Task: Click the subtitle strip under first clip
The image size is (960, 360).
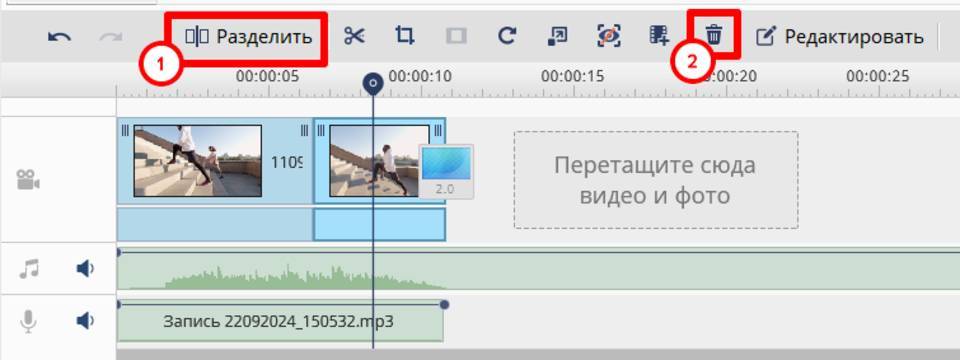Action: point(215,224)
